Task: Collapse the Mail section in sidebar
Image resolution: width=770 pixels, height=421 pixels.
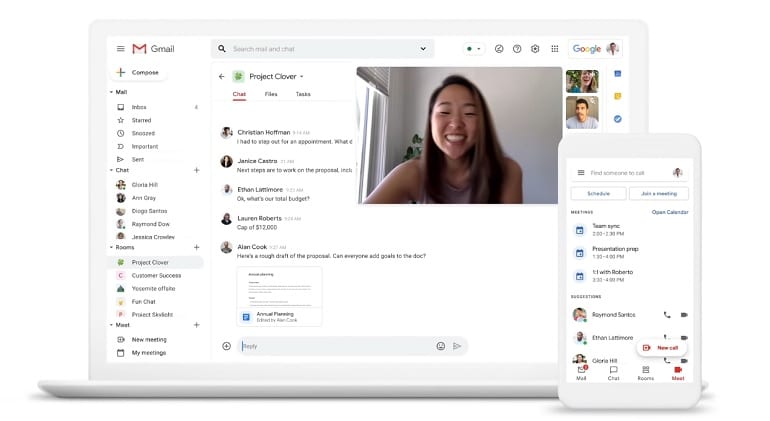Action: [111, 92]
